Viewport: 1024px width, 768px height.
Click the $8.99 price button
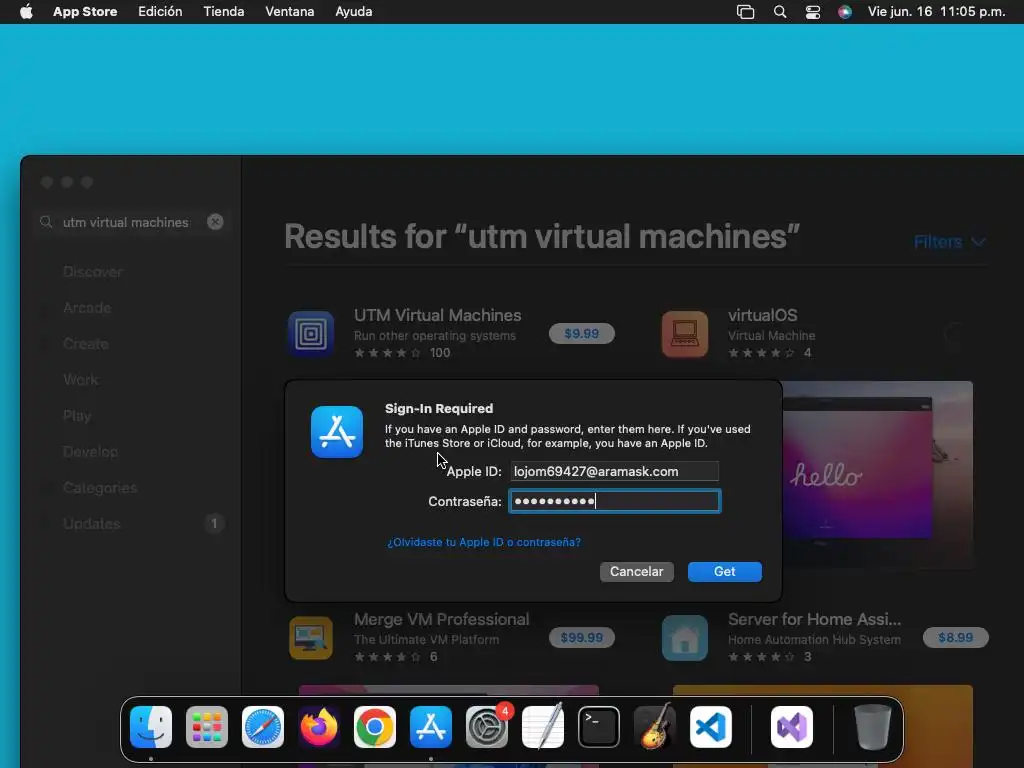(x=955, y=638)
